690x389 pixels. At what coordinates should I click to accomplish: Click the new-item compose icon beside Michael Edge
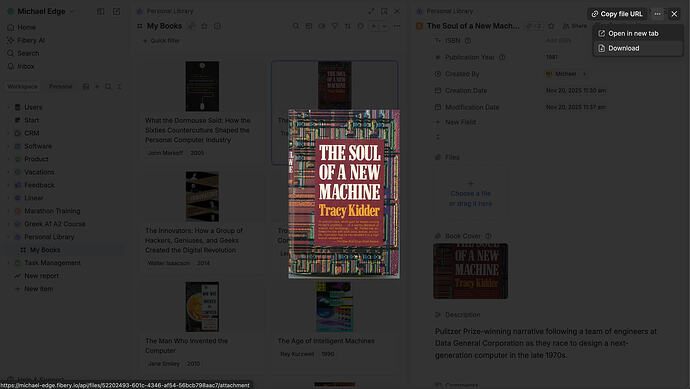(x=116, y=11)
